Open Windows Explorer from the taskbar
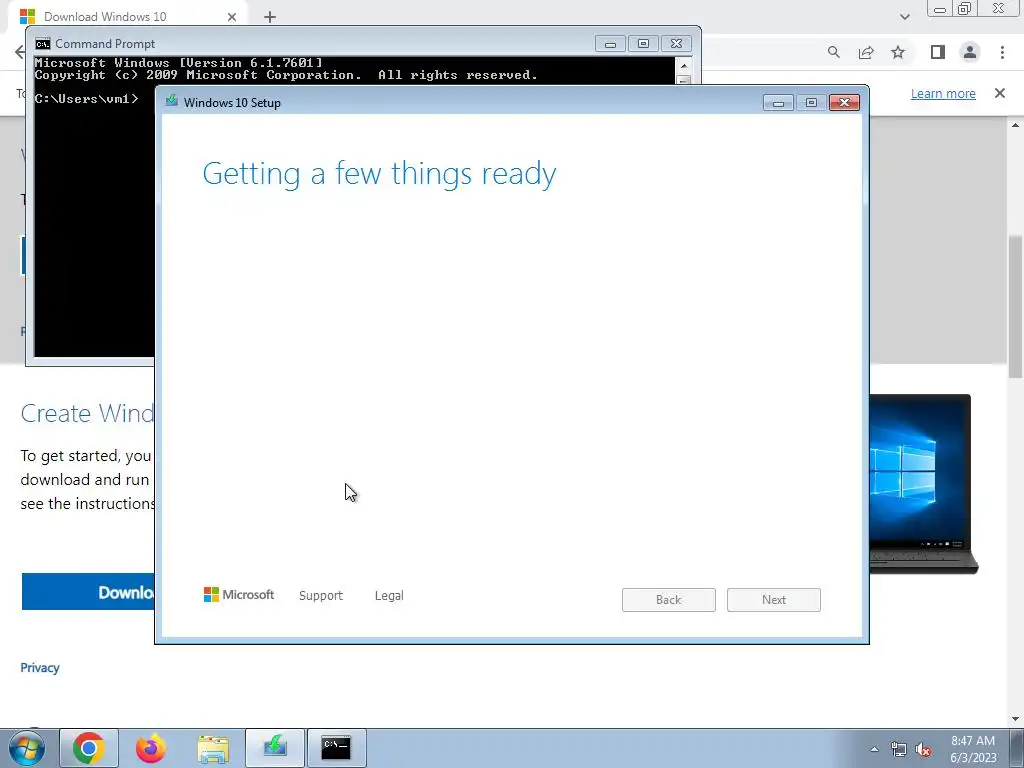Viewport: 1024px width, 768px height. [x=213, y=748]
